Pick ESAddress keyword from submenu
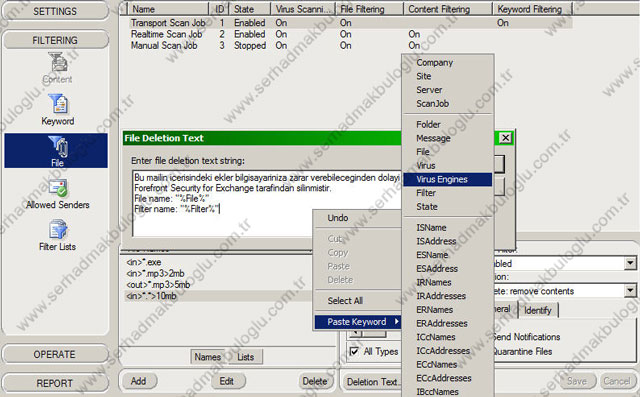Screen dimensions: 640x397 pyautogui.click(x=447, y=269)
